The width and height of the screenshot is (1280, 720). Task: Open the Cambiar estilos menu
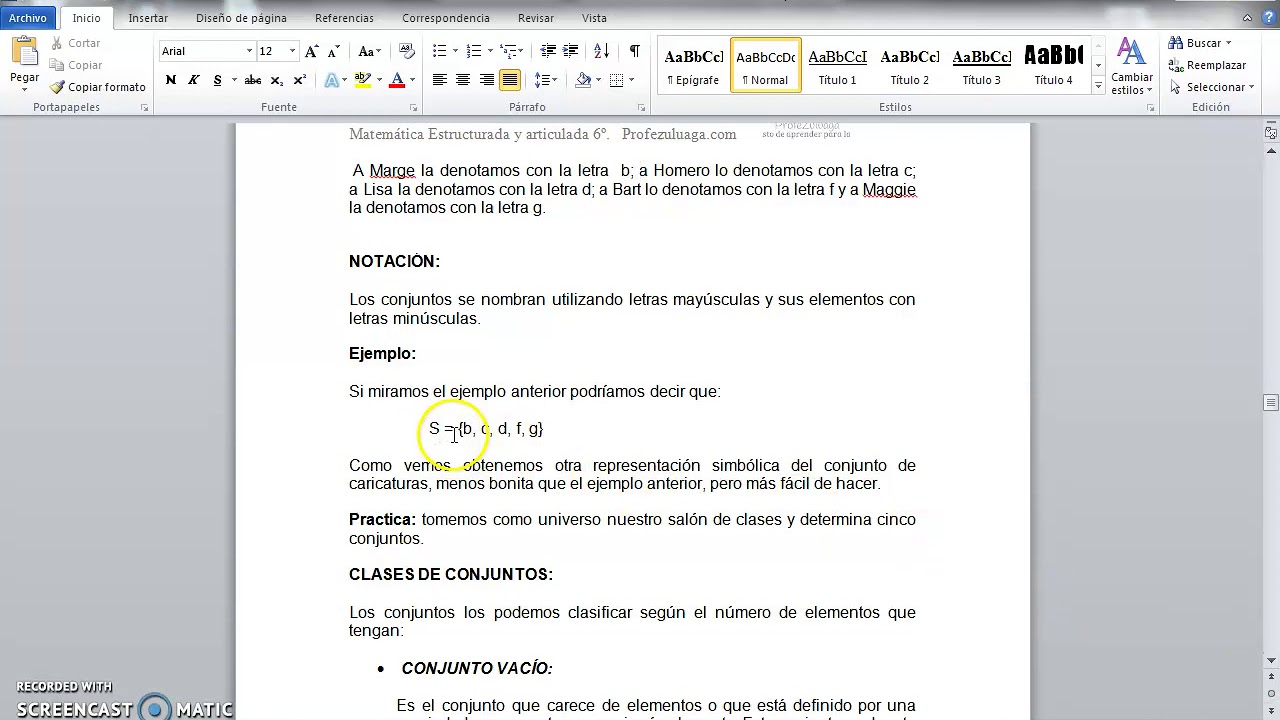[1131, 66]
